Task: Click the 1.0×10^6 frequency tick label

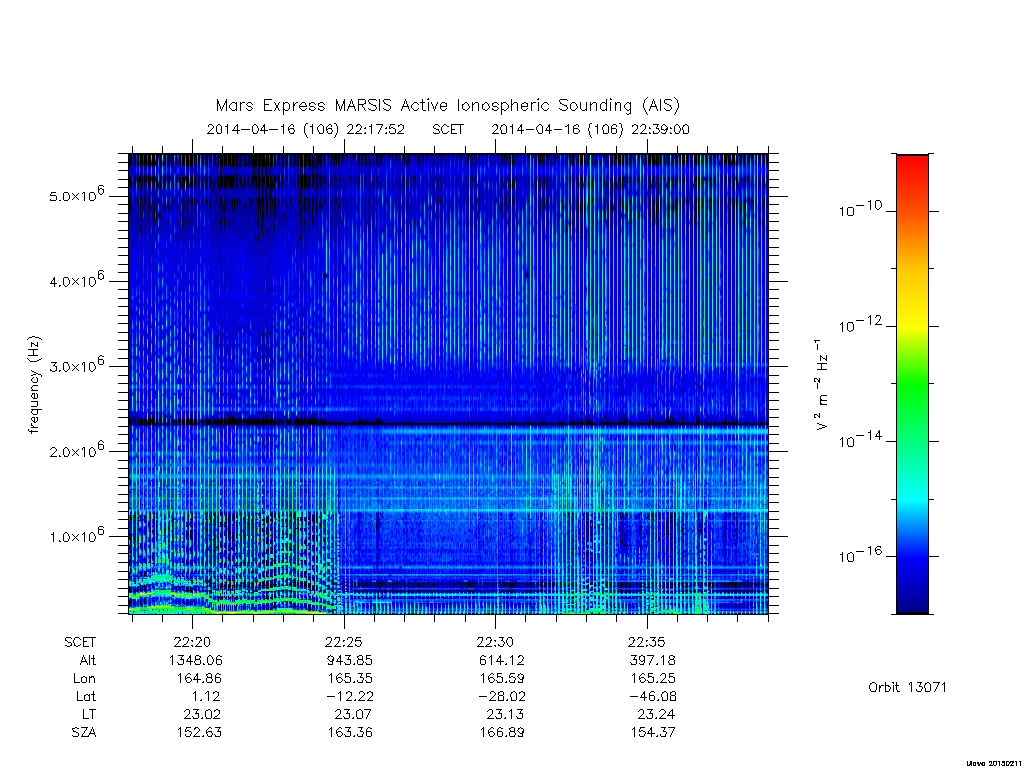Action: coord(76,535)
